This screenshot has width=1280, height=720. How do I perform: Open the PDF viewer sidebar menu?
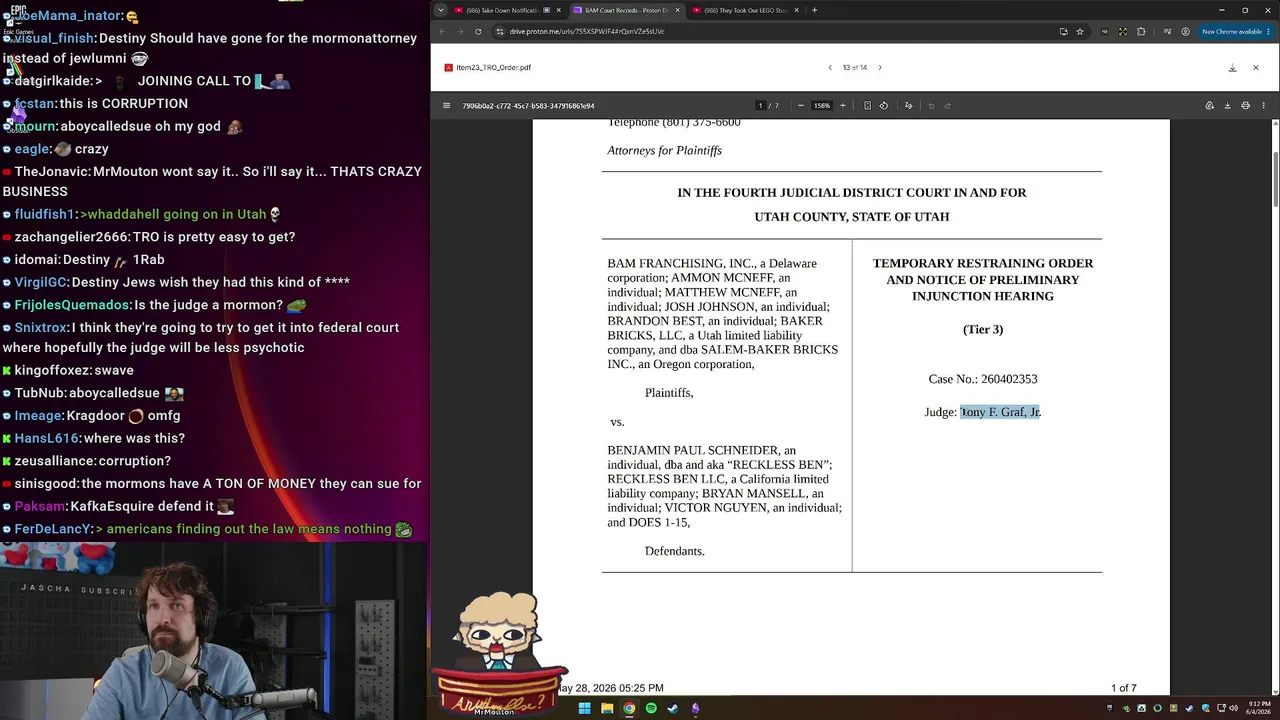pos(447,105)
